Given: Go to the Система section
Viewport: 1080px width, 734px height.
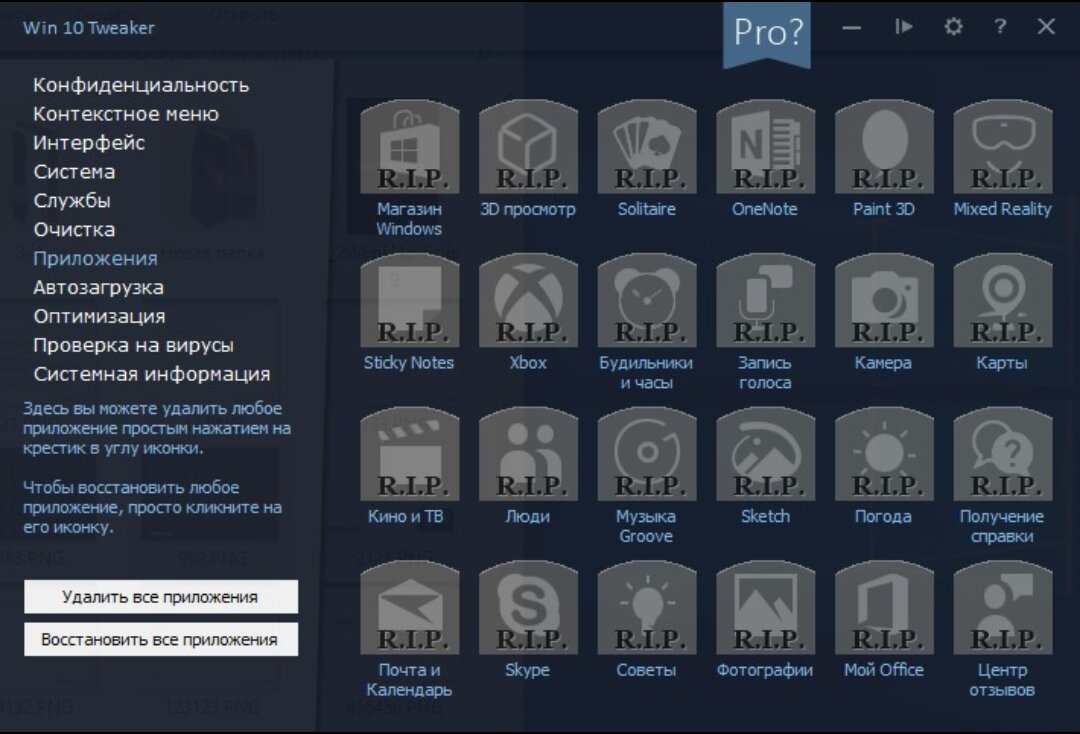Looking at the screenshot, I should tap(74, 171).
